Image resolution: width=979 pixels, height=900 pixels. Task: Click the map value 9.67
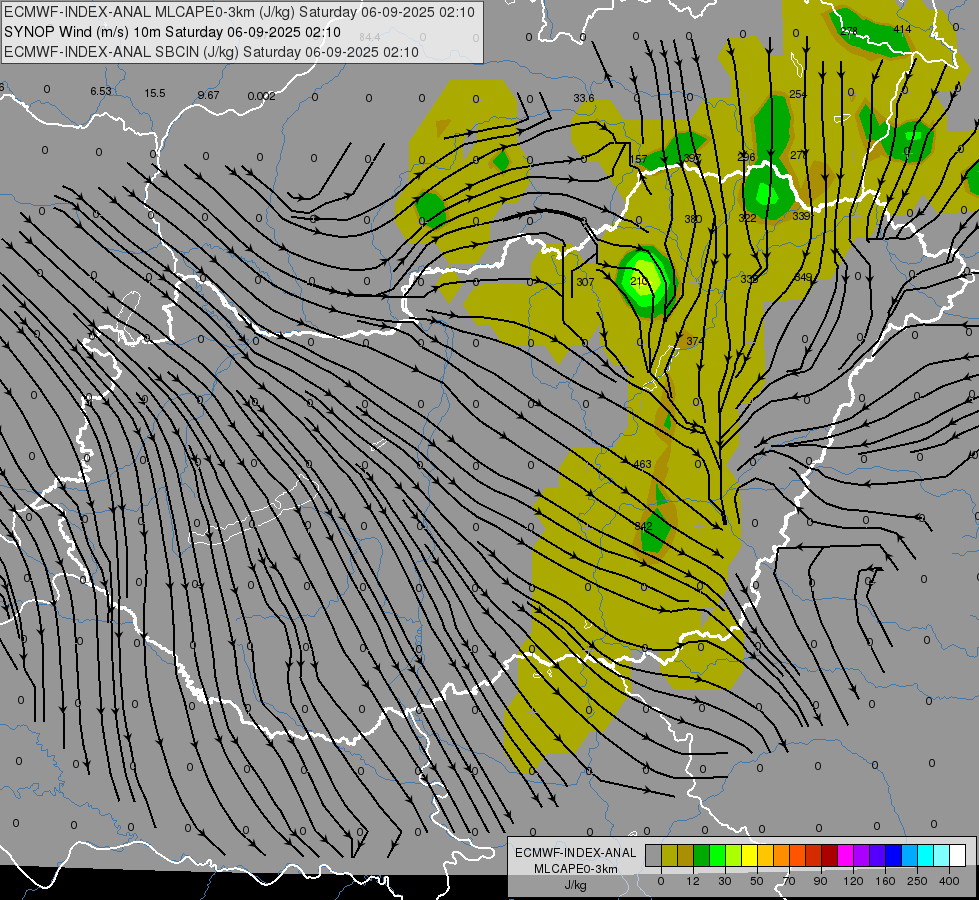pos(209,95)
